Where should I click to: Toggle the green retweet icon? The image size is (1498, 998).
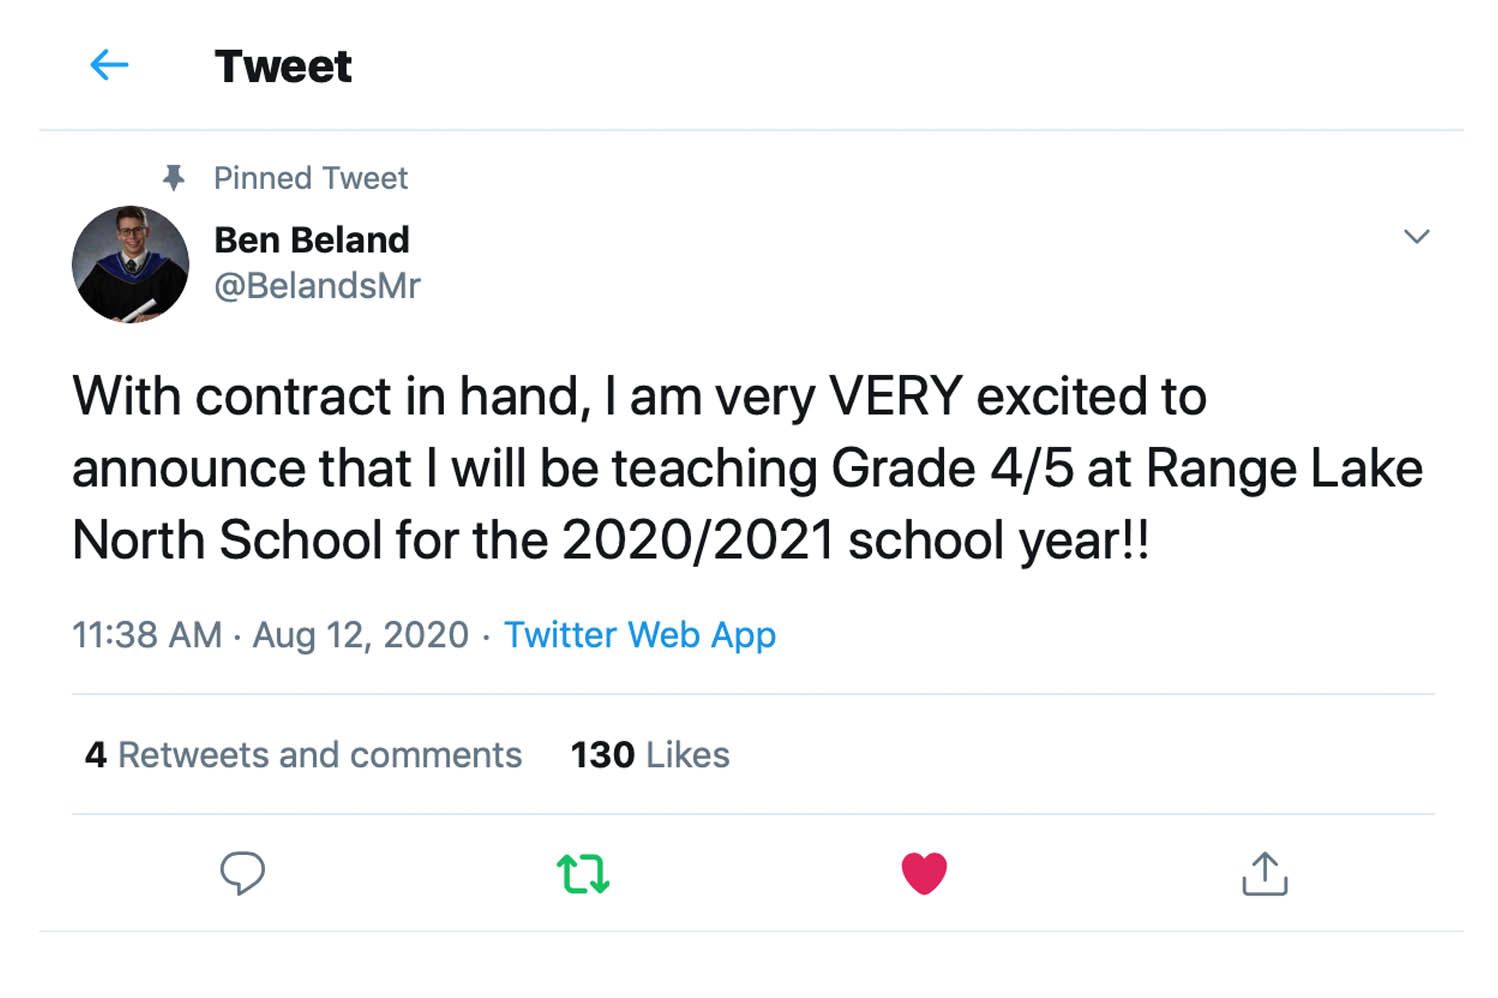(x=583, y=873)
